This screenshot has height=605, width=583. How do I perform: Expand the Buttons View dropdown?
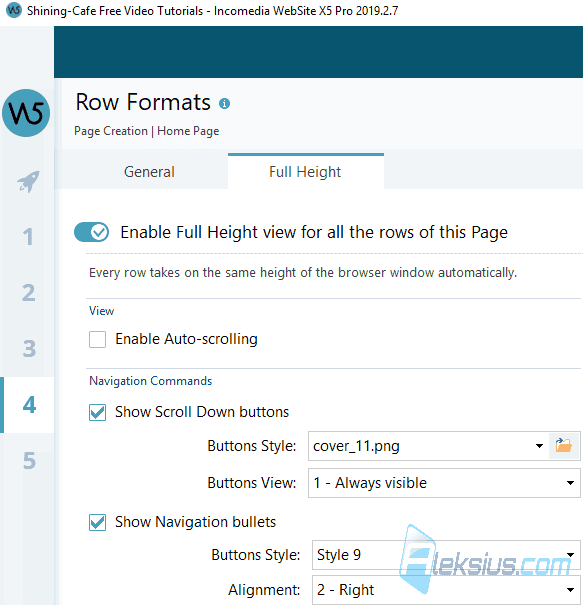(444, 483)
